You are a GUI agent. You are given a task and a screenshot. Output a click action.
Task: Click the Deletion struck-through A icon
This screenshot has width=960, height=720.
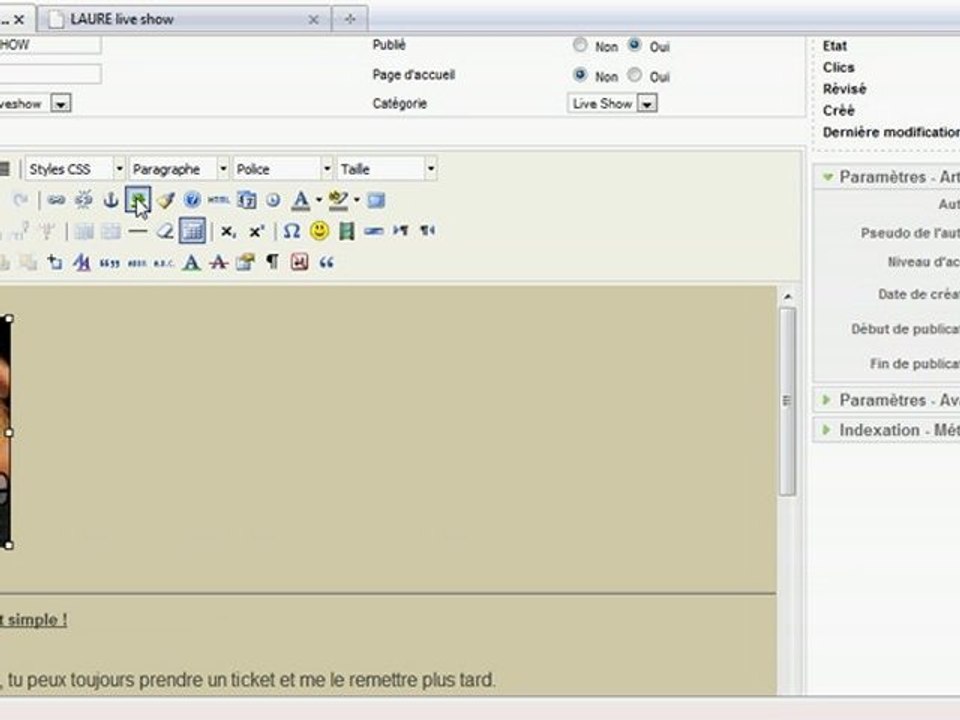pos(219,263)
